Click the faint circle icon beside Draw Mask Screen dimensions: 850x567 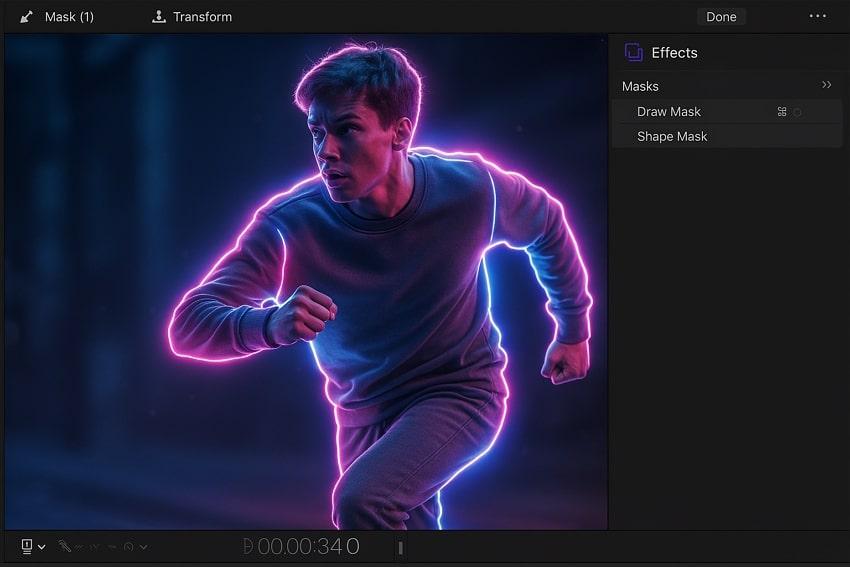coord(797,112)
